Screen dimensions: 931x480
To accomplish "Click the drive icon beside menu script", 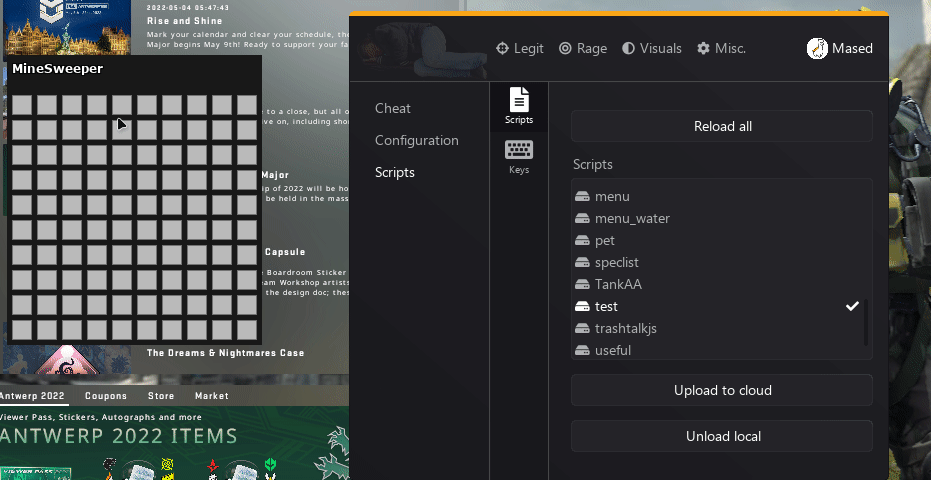I will 583,197.
